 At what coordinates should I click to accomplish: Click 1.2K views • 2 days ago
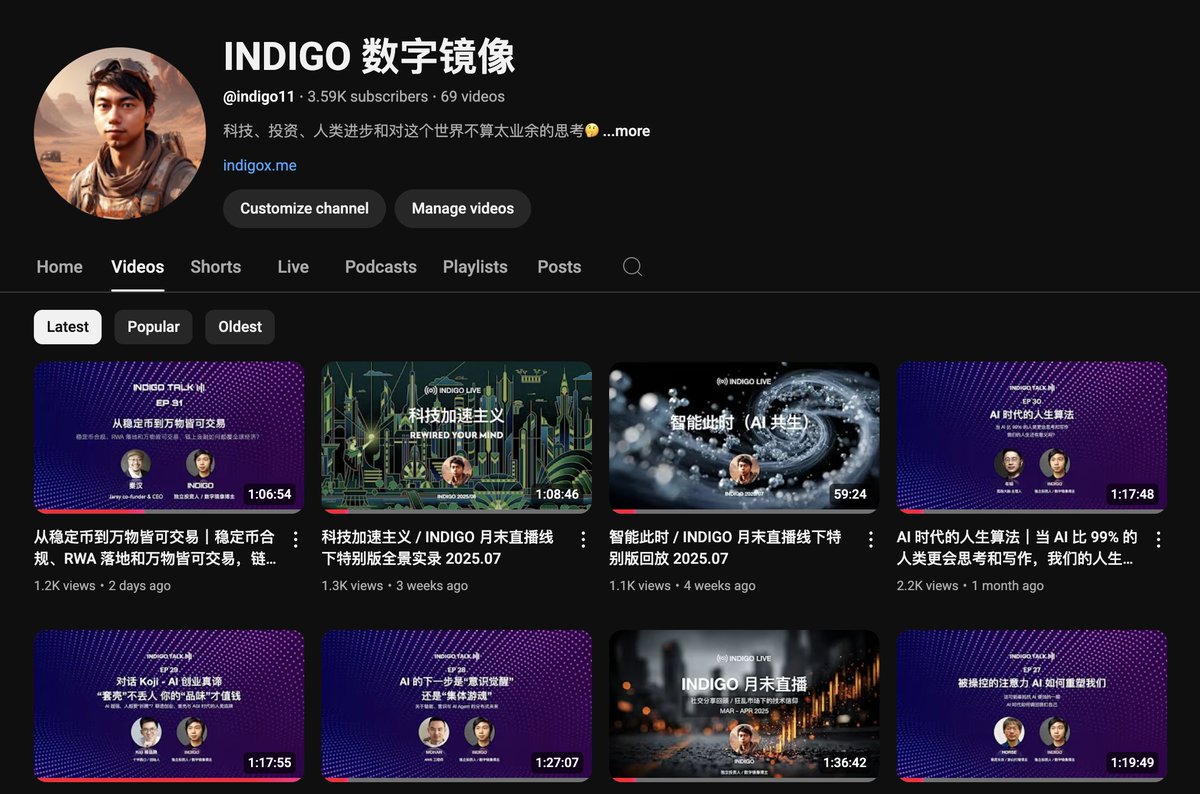coord(102,586)
